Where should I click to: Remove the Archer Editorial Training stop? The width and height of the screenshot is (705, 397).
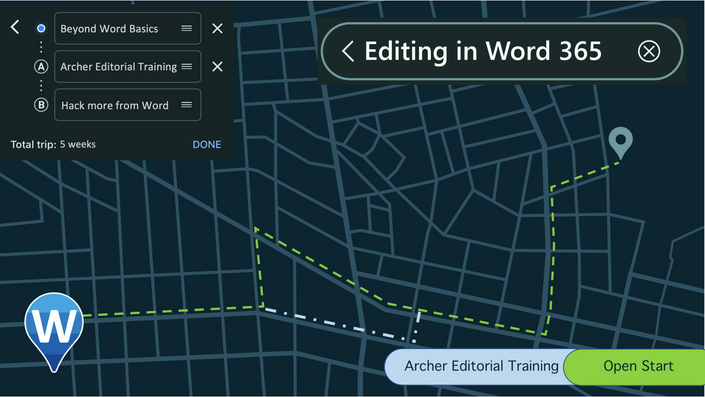[x=217, y=67]
